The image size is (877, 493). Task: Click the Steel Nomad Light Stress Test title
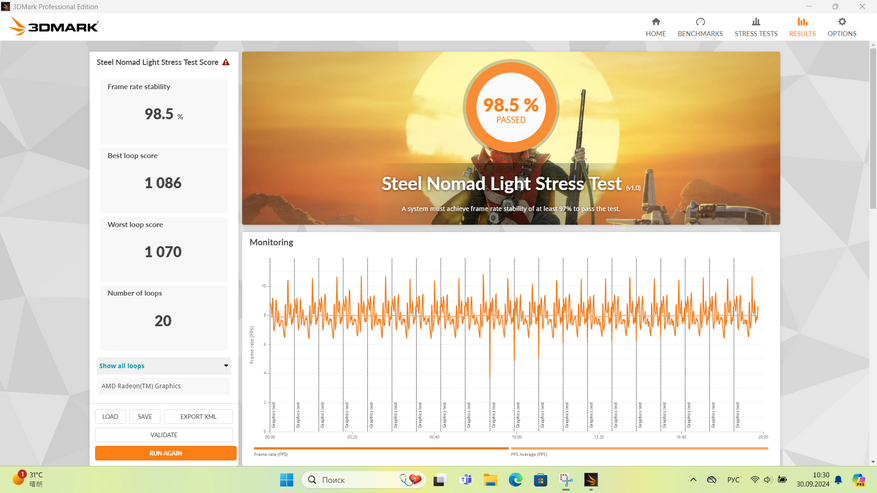pyautogui.click(x=502, y=184)
